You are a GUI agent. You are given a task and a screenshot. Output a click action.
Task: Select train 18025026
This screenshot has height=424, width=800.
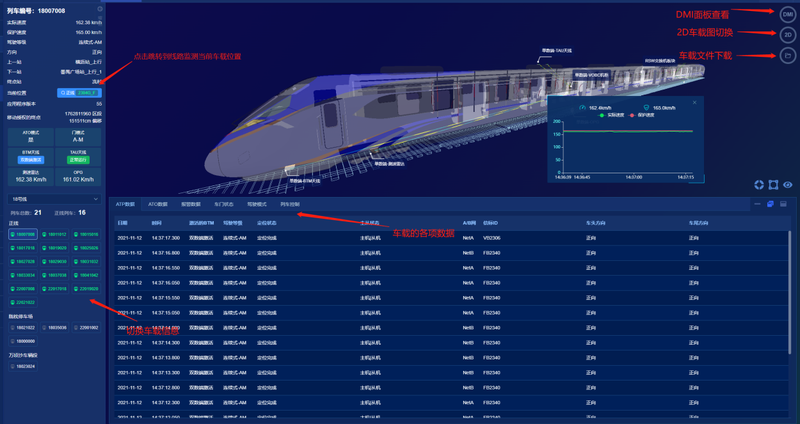click(x=86, y=248)
